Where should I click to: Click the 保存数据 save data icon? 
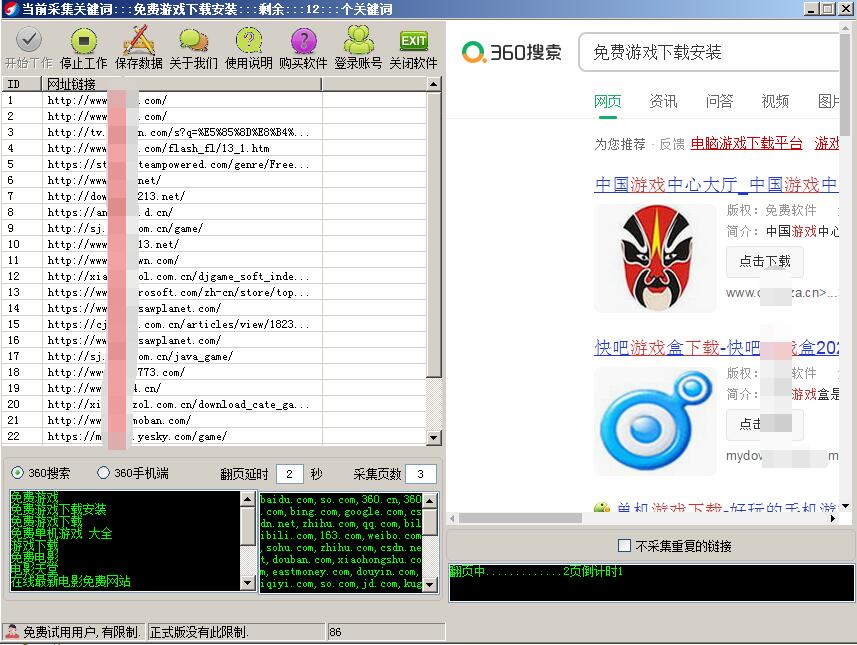click(x=138, y=41)
